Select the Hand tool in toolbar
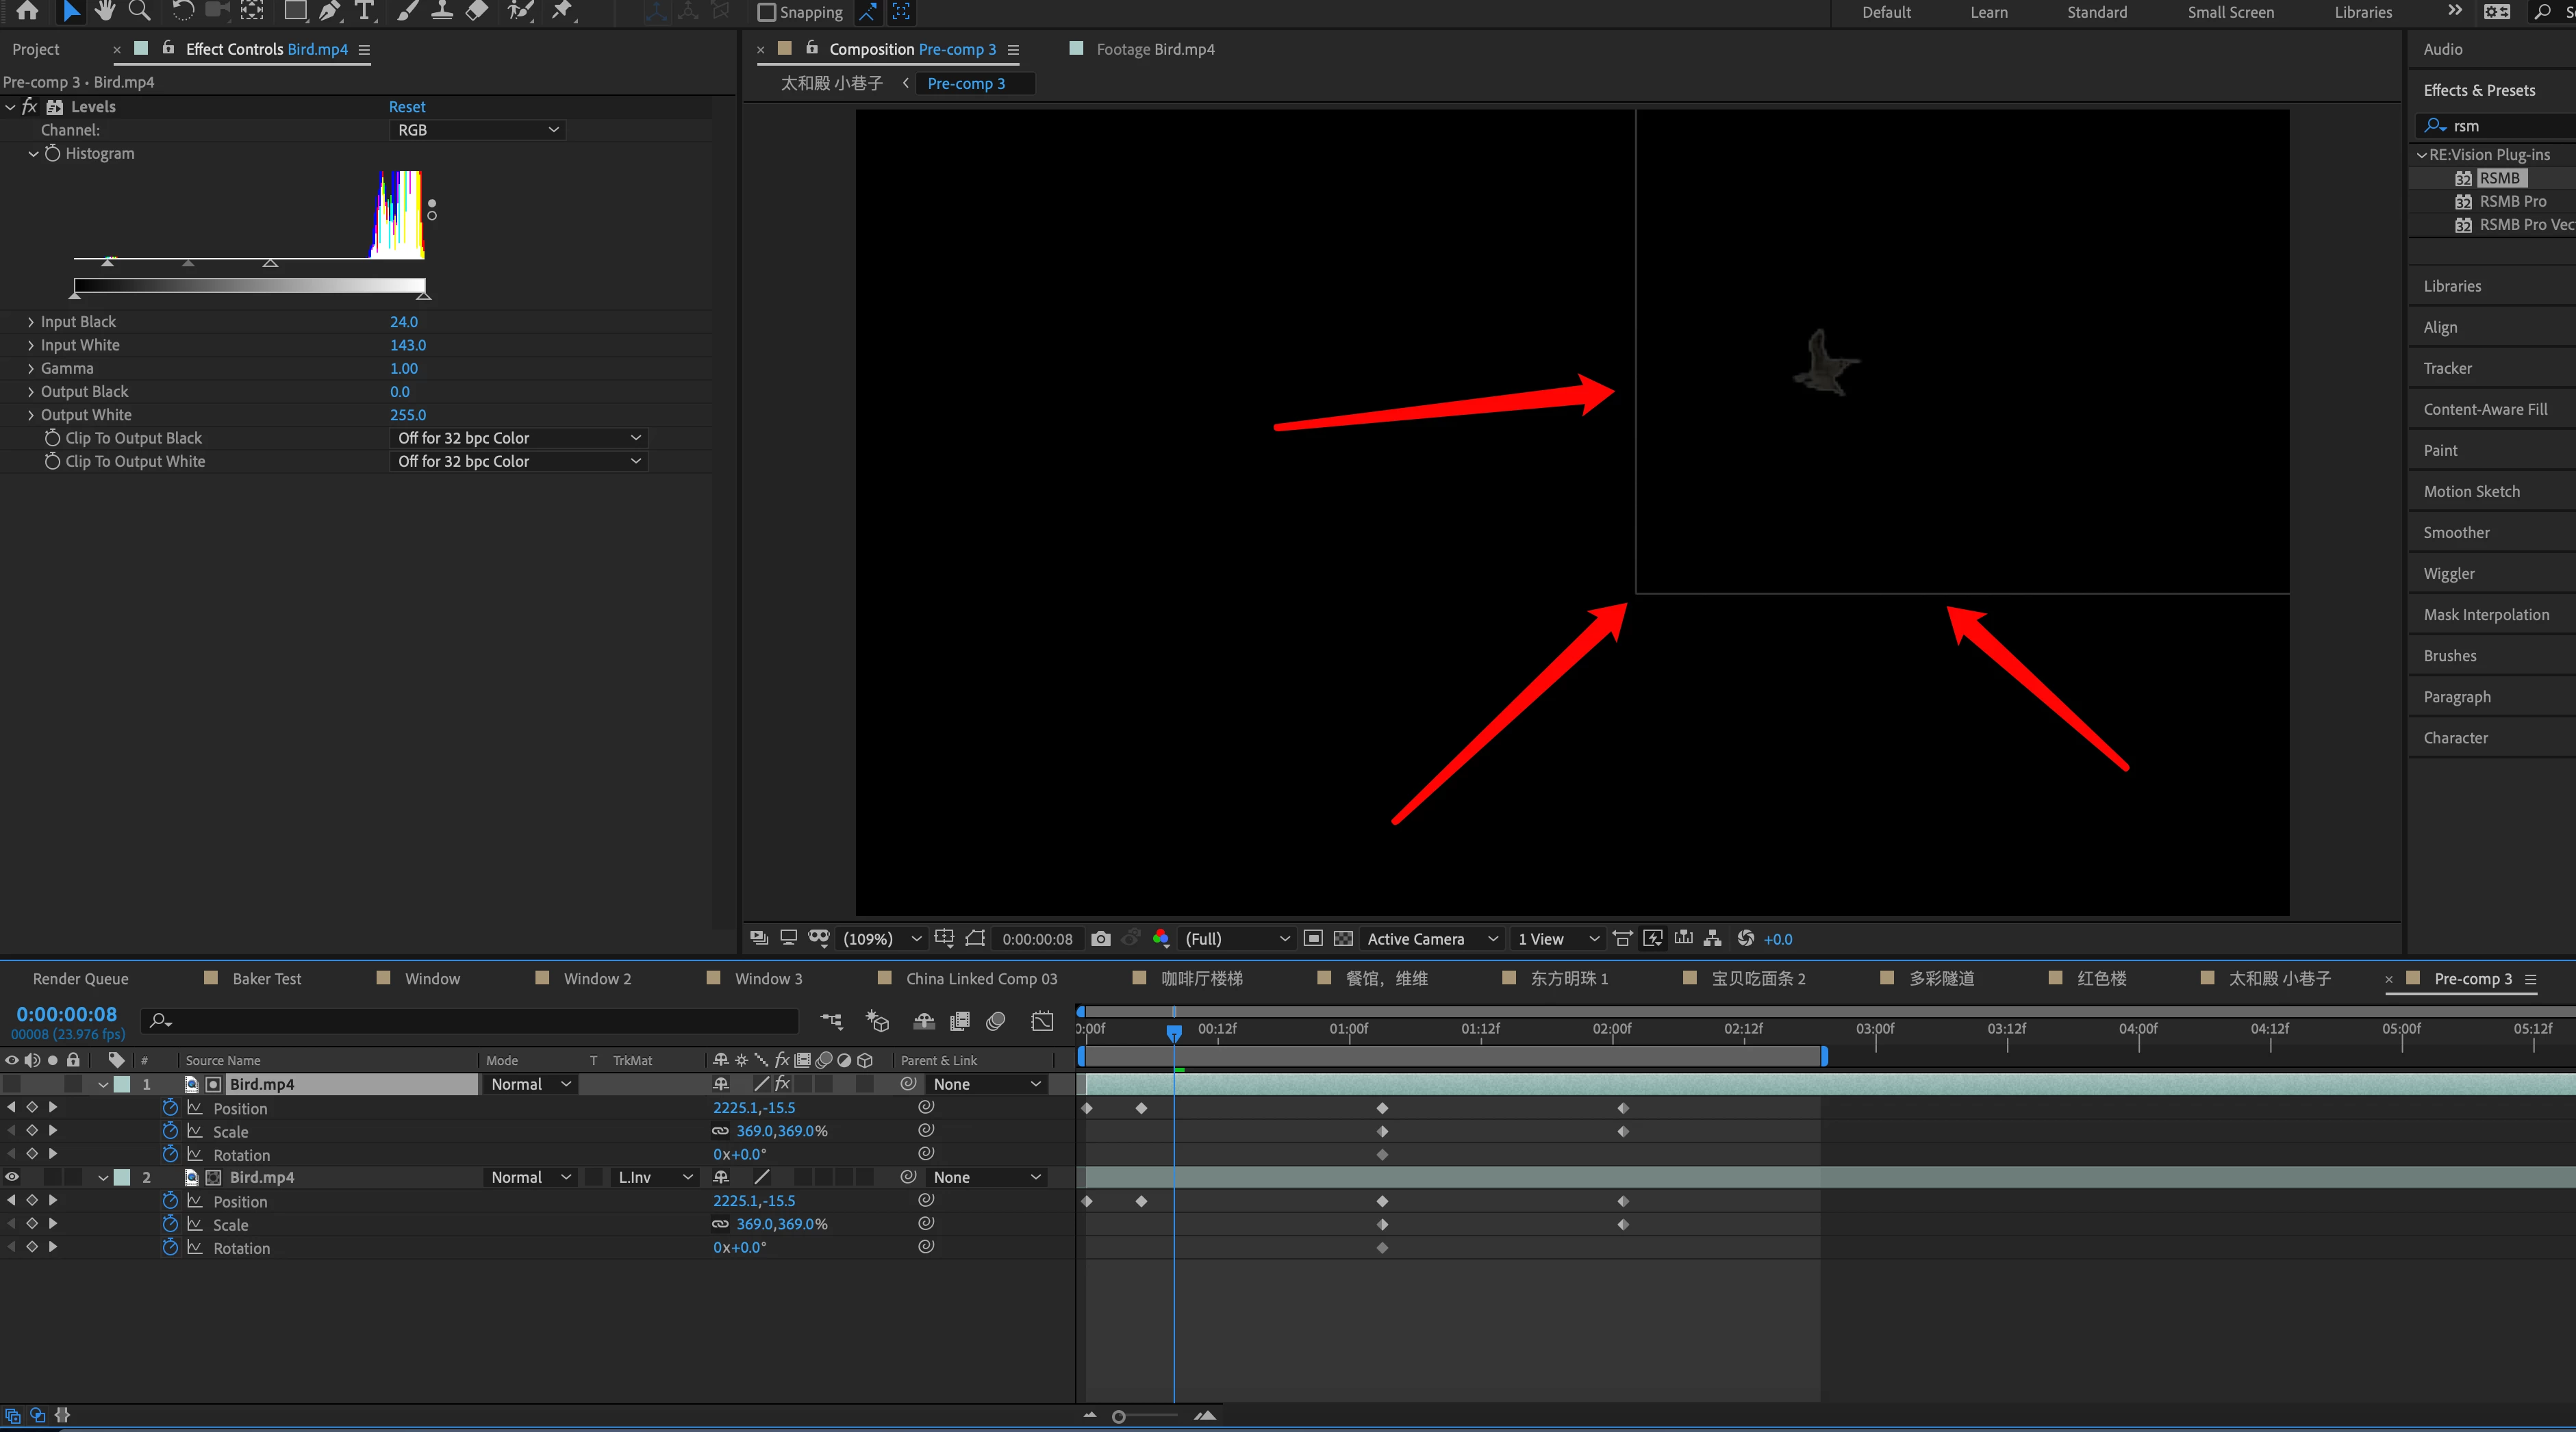This screenshot has width=2576, height=1432. pos(104,11)
